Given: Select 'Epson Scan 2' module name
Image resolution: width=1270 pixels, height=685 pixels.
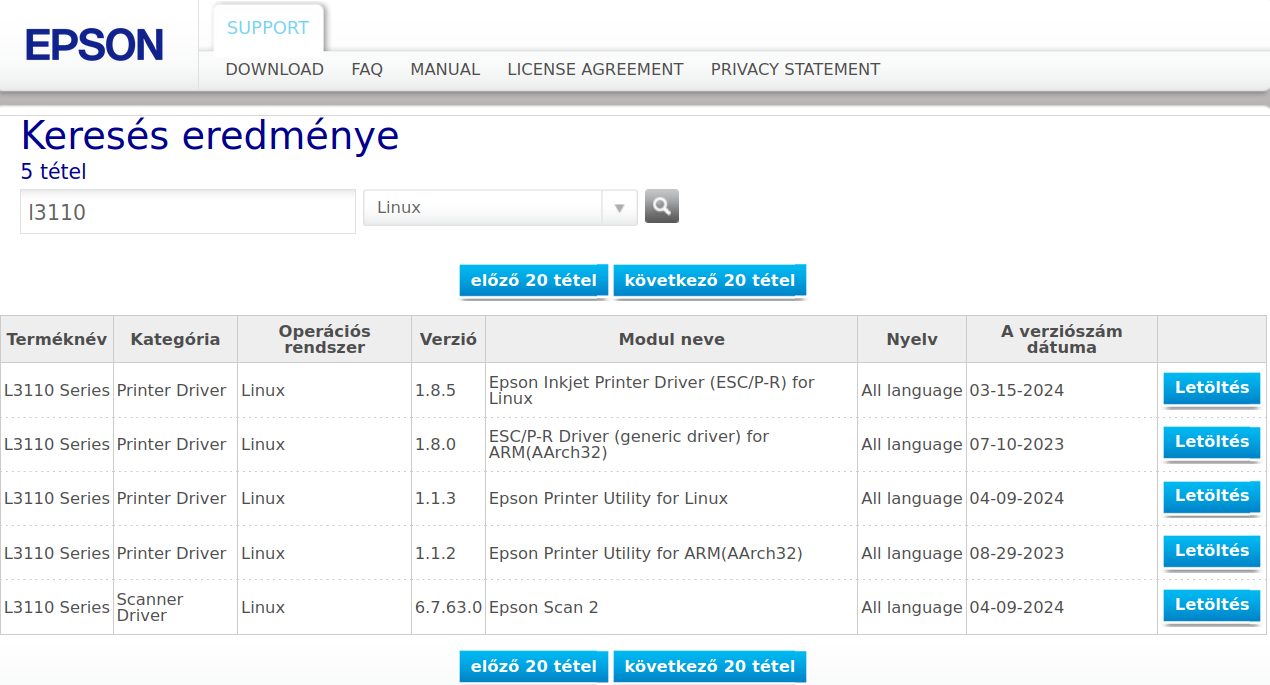Looking at the screenshot, I should (x=543, y=607).
